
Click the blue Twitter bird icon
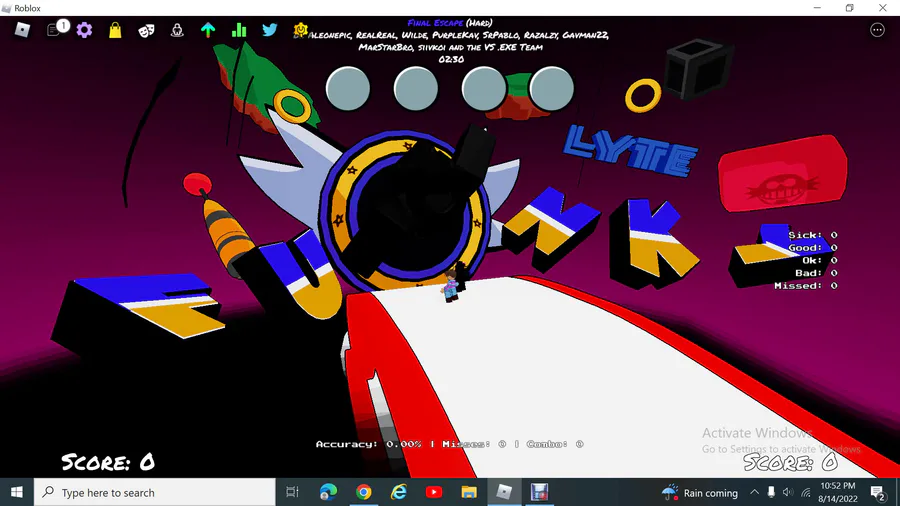270,29
